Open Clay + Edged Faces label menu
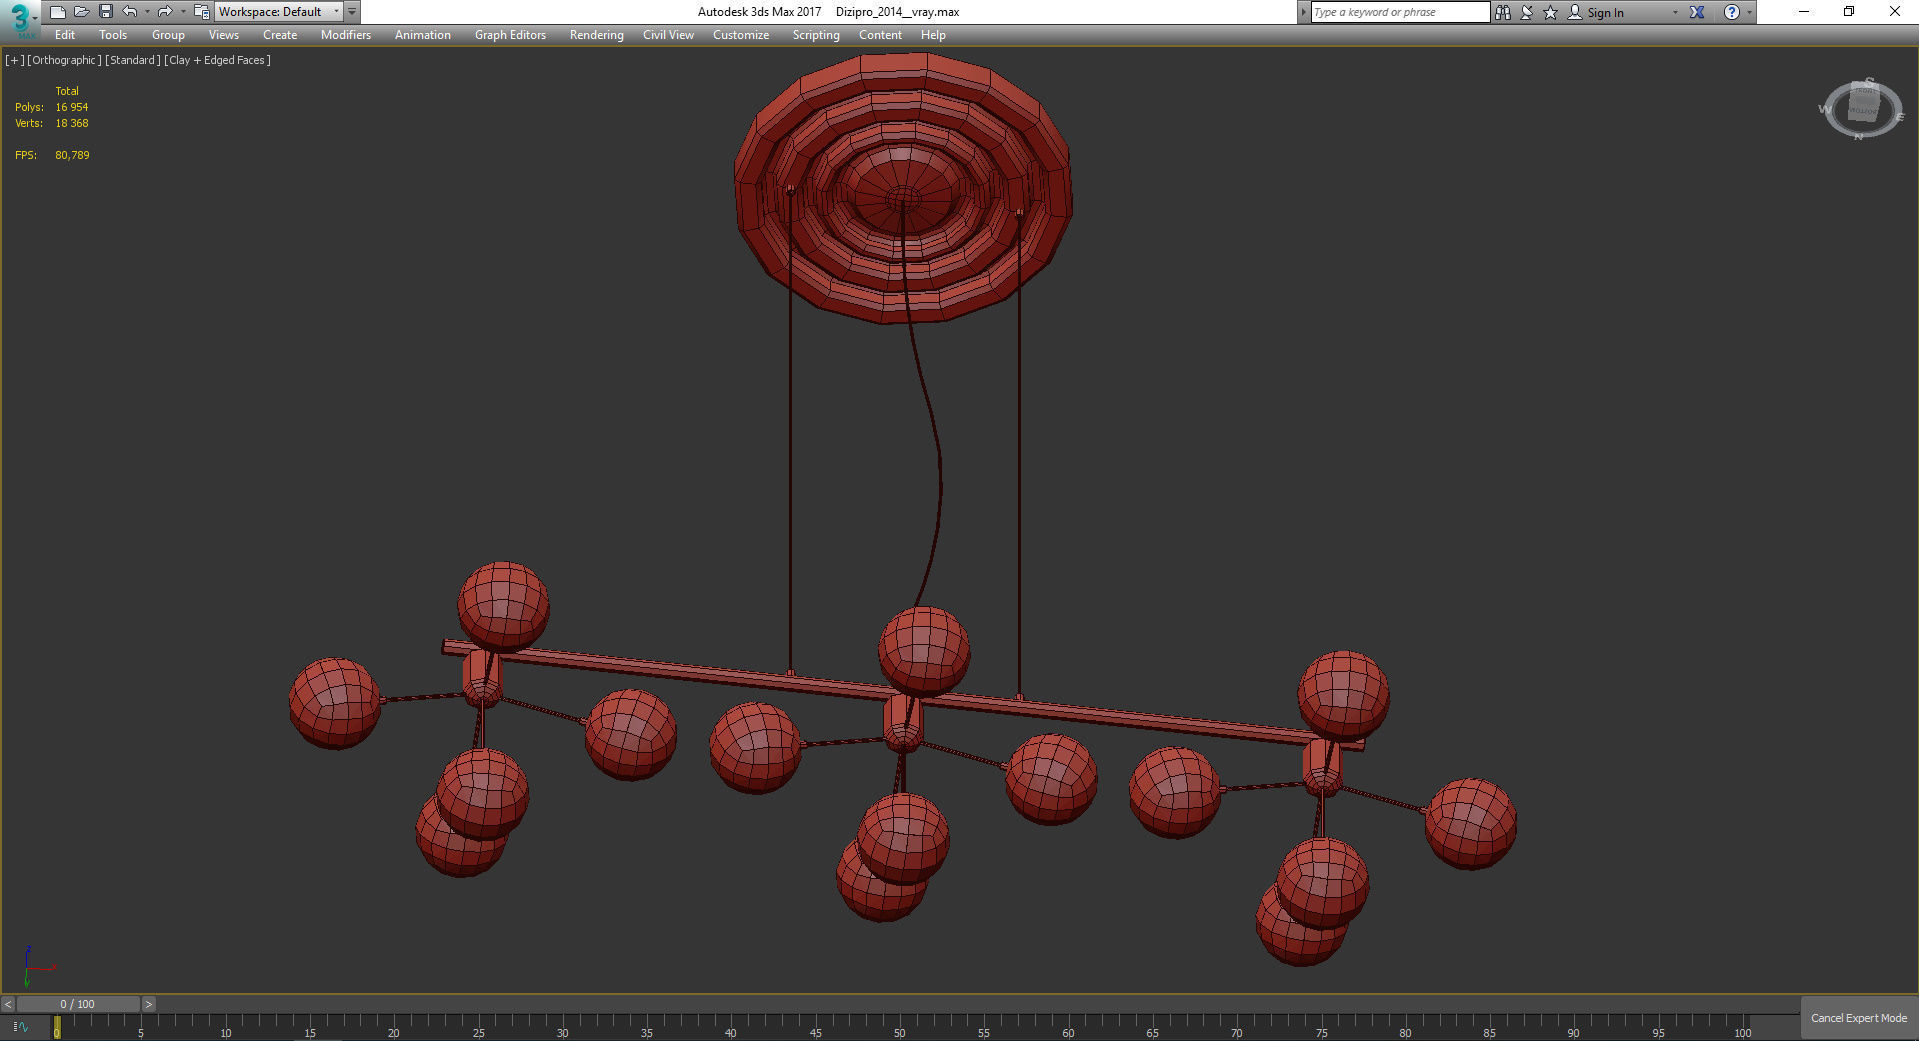This screenshot has width=1919, height=1041. 217,60
